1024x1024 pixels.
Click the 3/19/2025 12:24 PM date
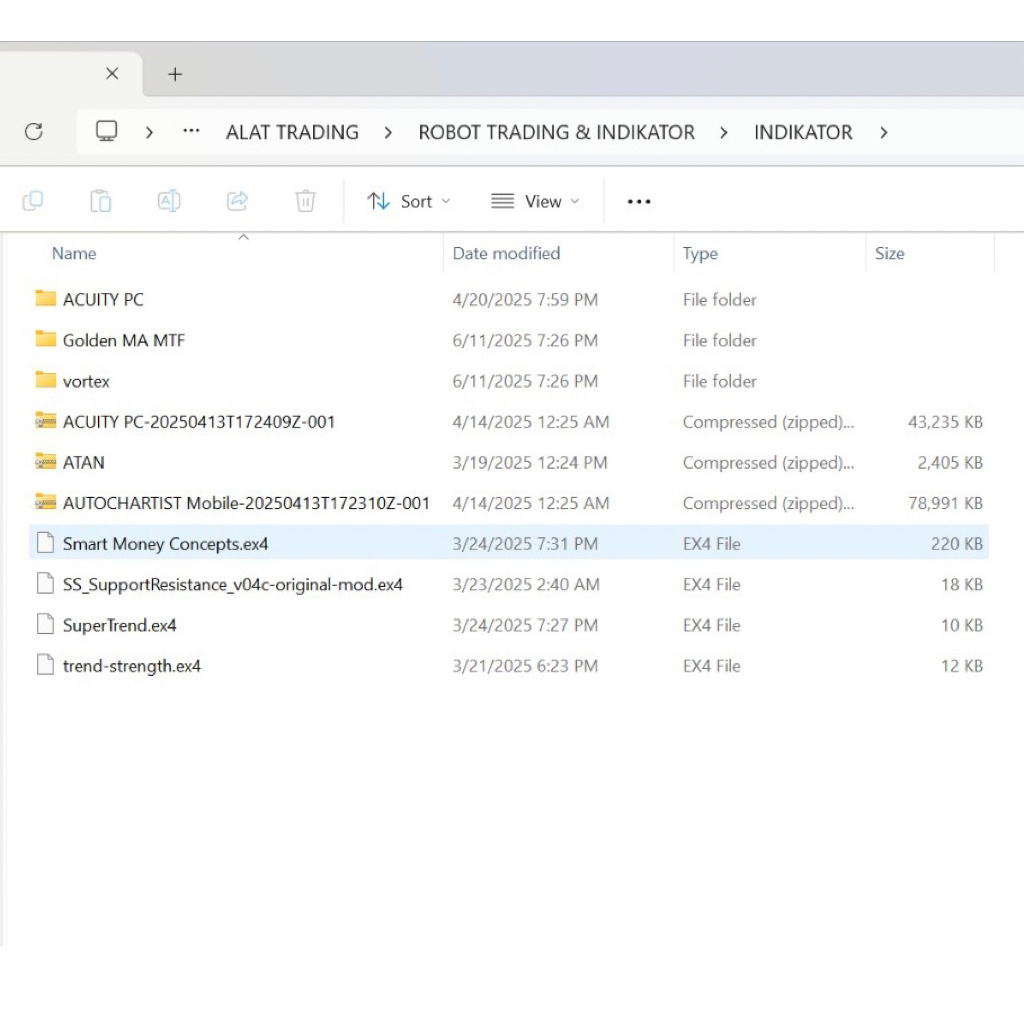(530, 462)
